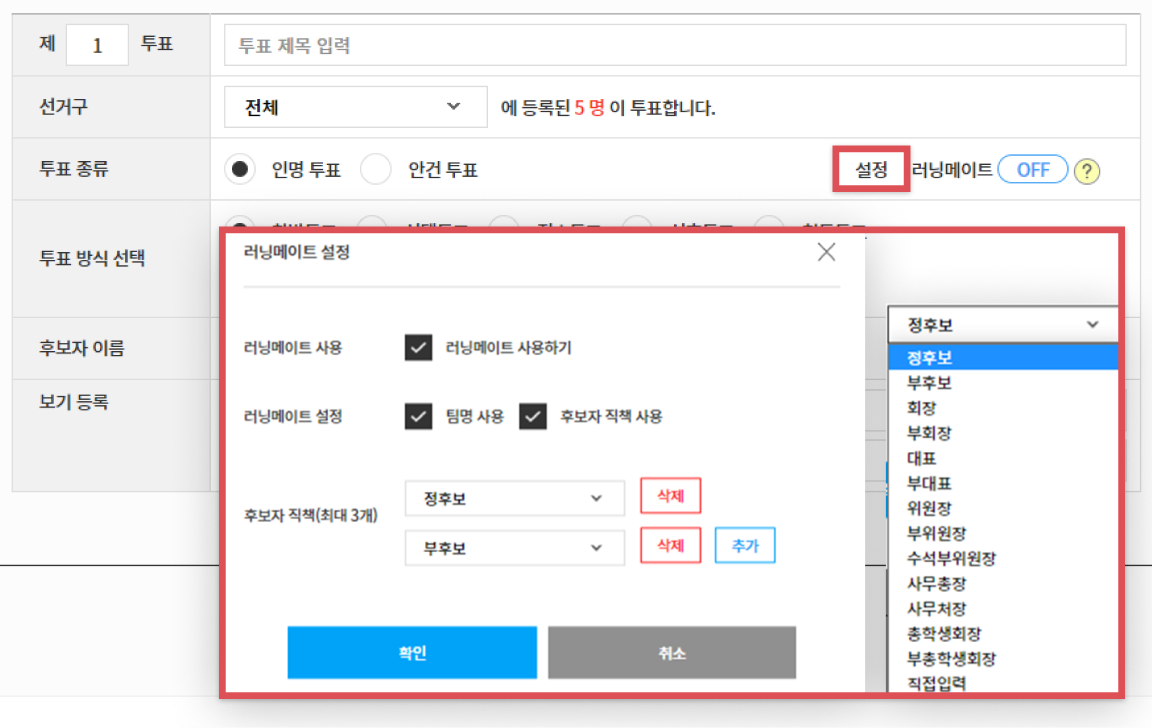This screenshot has height=728, width=1152.
Task: Open the 선거구 전체 dropdown
Action: pyautogui.click(x=342, y=107)
